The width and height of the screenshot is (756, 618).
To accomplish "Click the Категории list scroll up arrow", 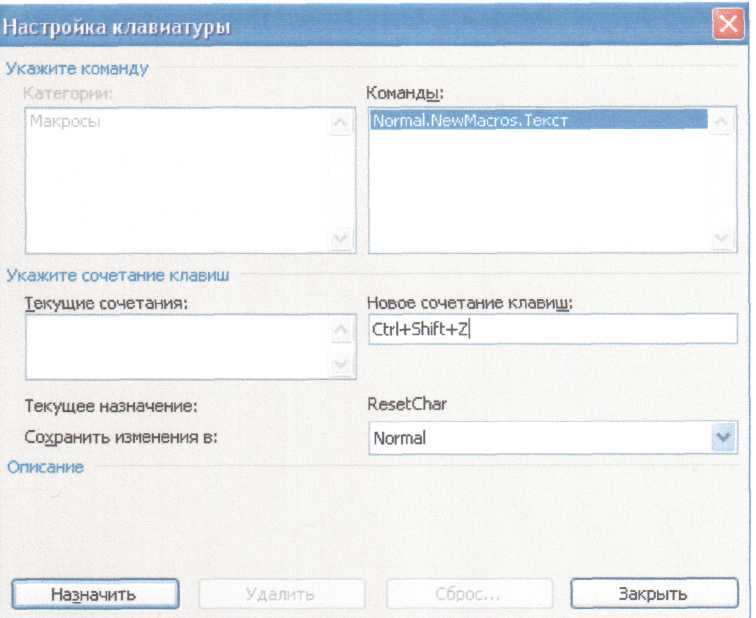I will (340, 123).
